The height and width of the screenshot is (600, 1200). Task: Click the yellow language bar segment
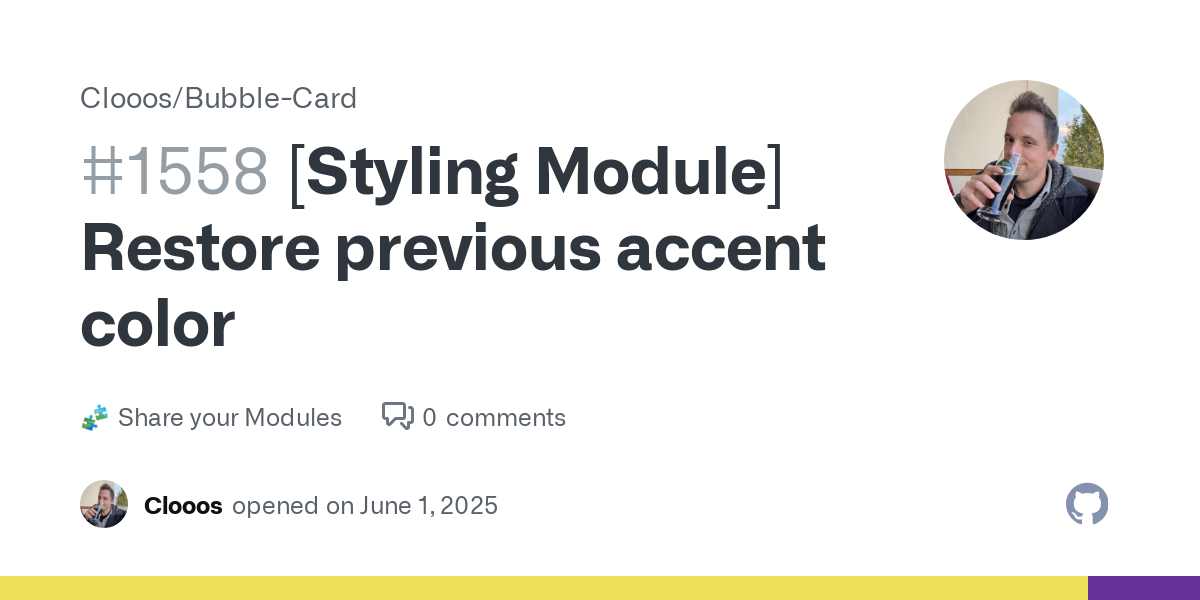(x=544, y=588)
